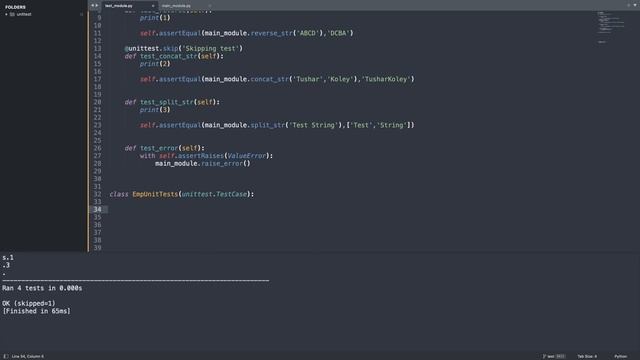
Task: Click the 'TusharKoley' string literal
Action: tap(386, 79)
